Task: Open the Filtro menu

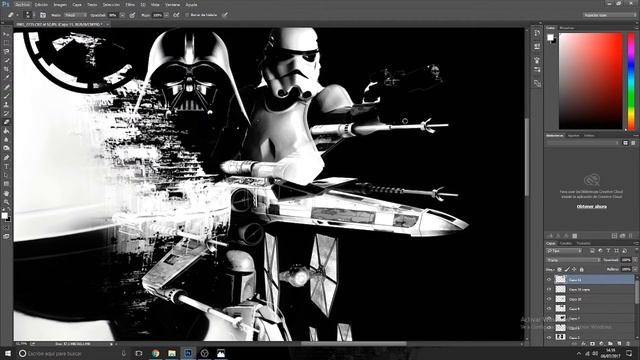Action: pos(130,5)
